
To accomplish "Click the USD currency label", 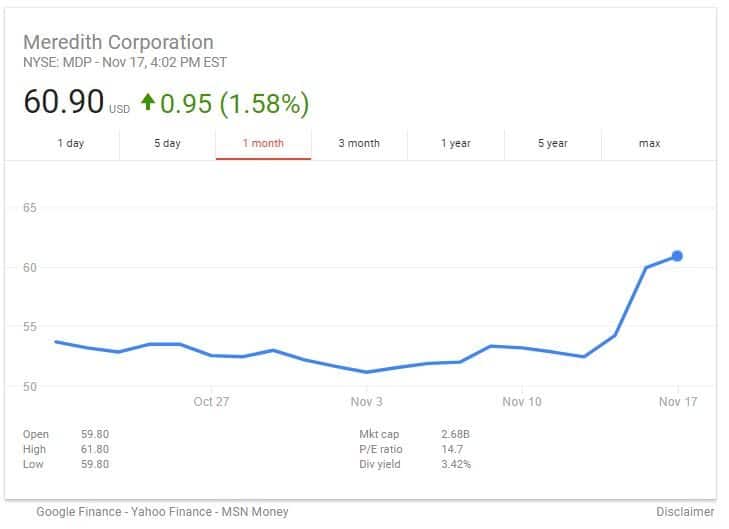I will coord(119,109).
